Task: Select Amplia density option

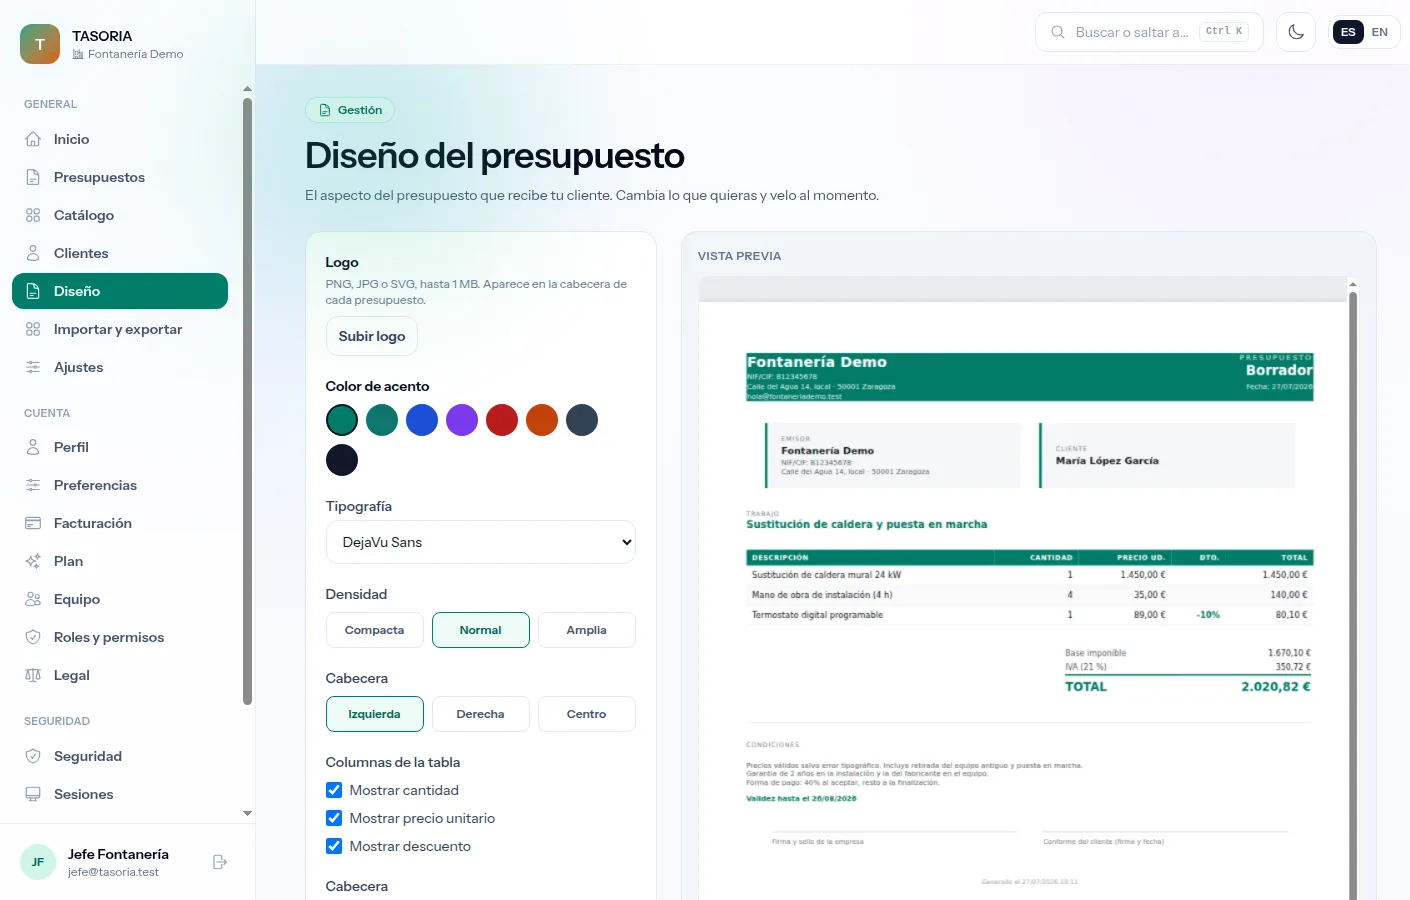Action: 587,630
